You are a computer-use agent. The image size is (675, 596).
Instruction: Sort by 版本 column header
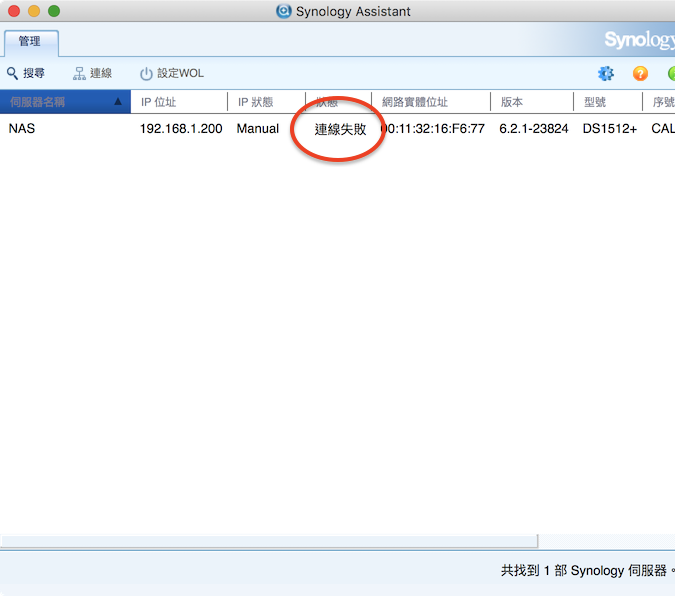(x=532, y=102)
